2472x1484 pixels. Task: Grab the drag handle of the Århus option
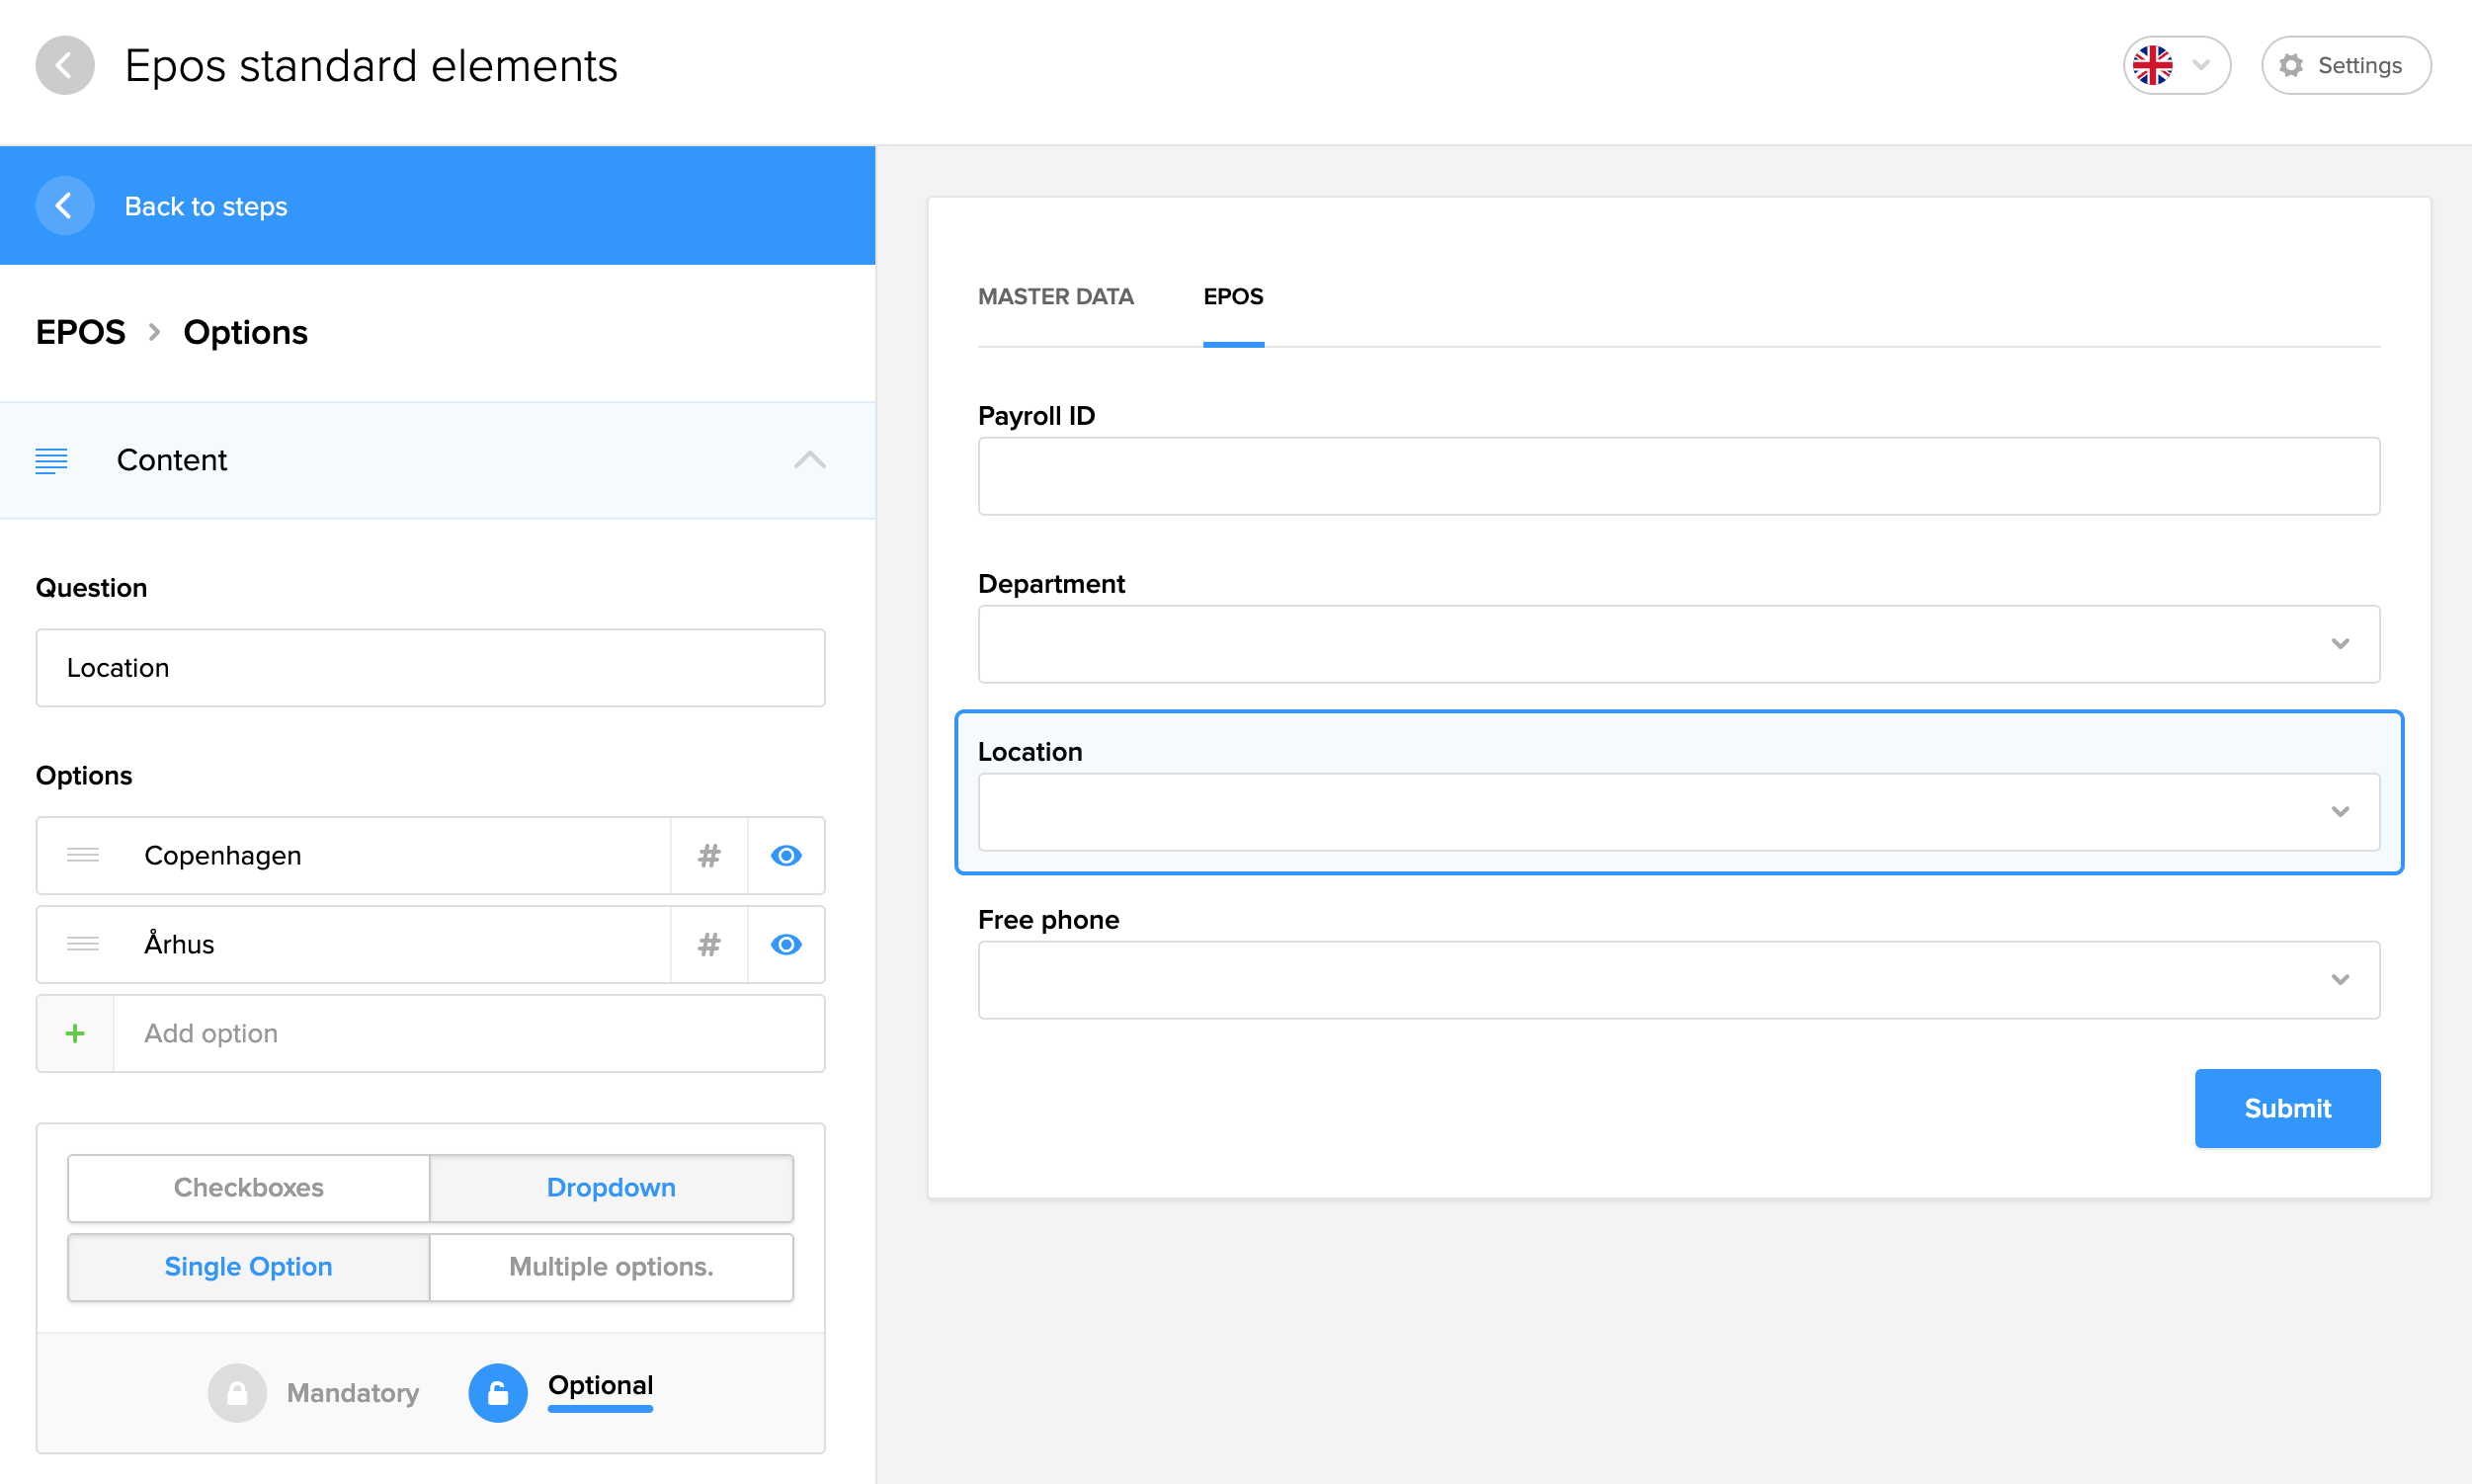coord(83,945)
